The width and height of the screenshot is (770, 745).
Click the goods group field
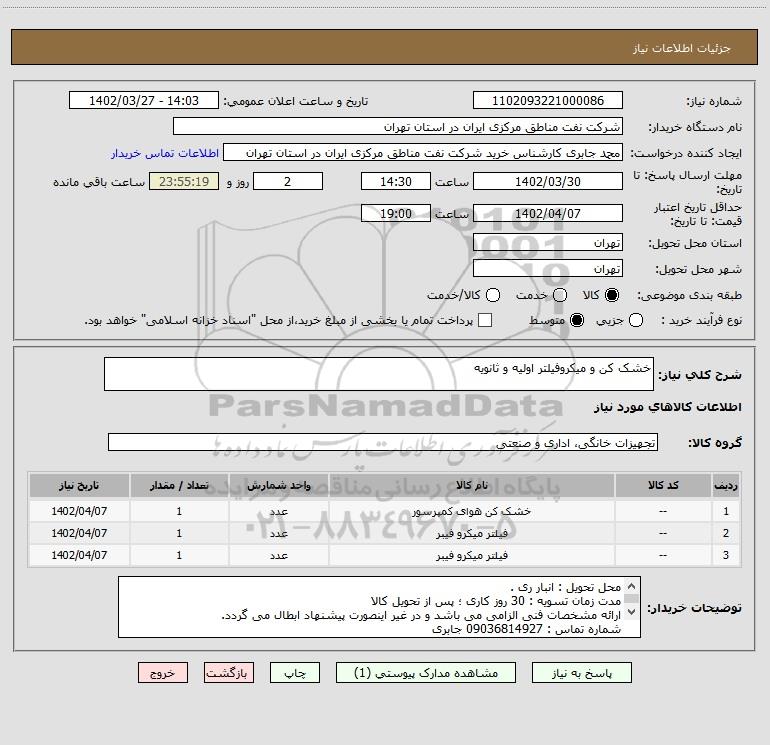pos(383,442)
